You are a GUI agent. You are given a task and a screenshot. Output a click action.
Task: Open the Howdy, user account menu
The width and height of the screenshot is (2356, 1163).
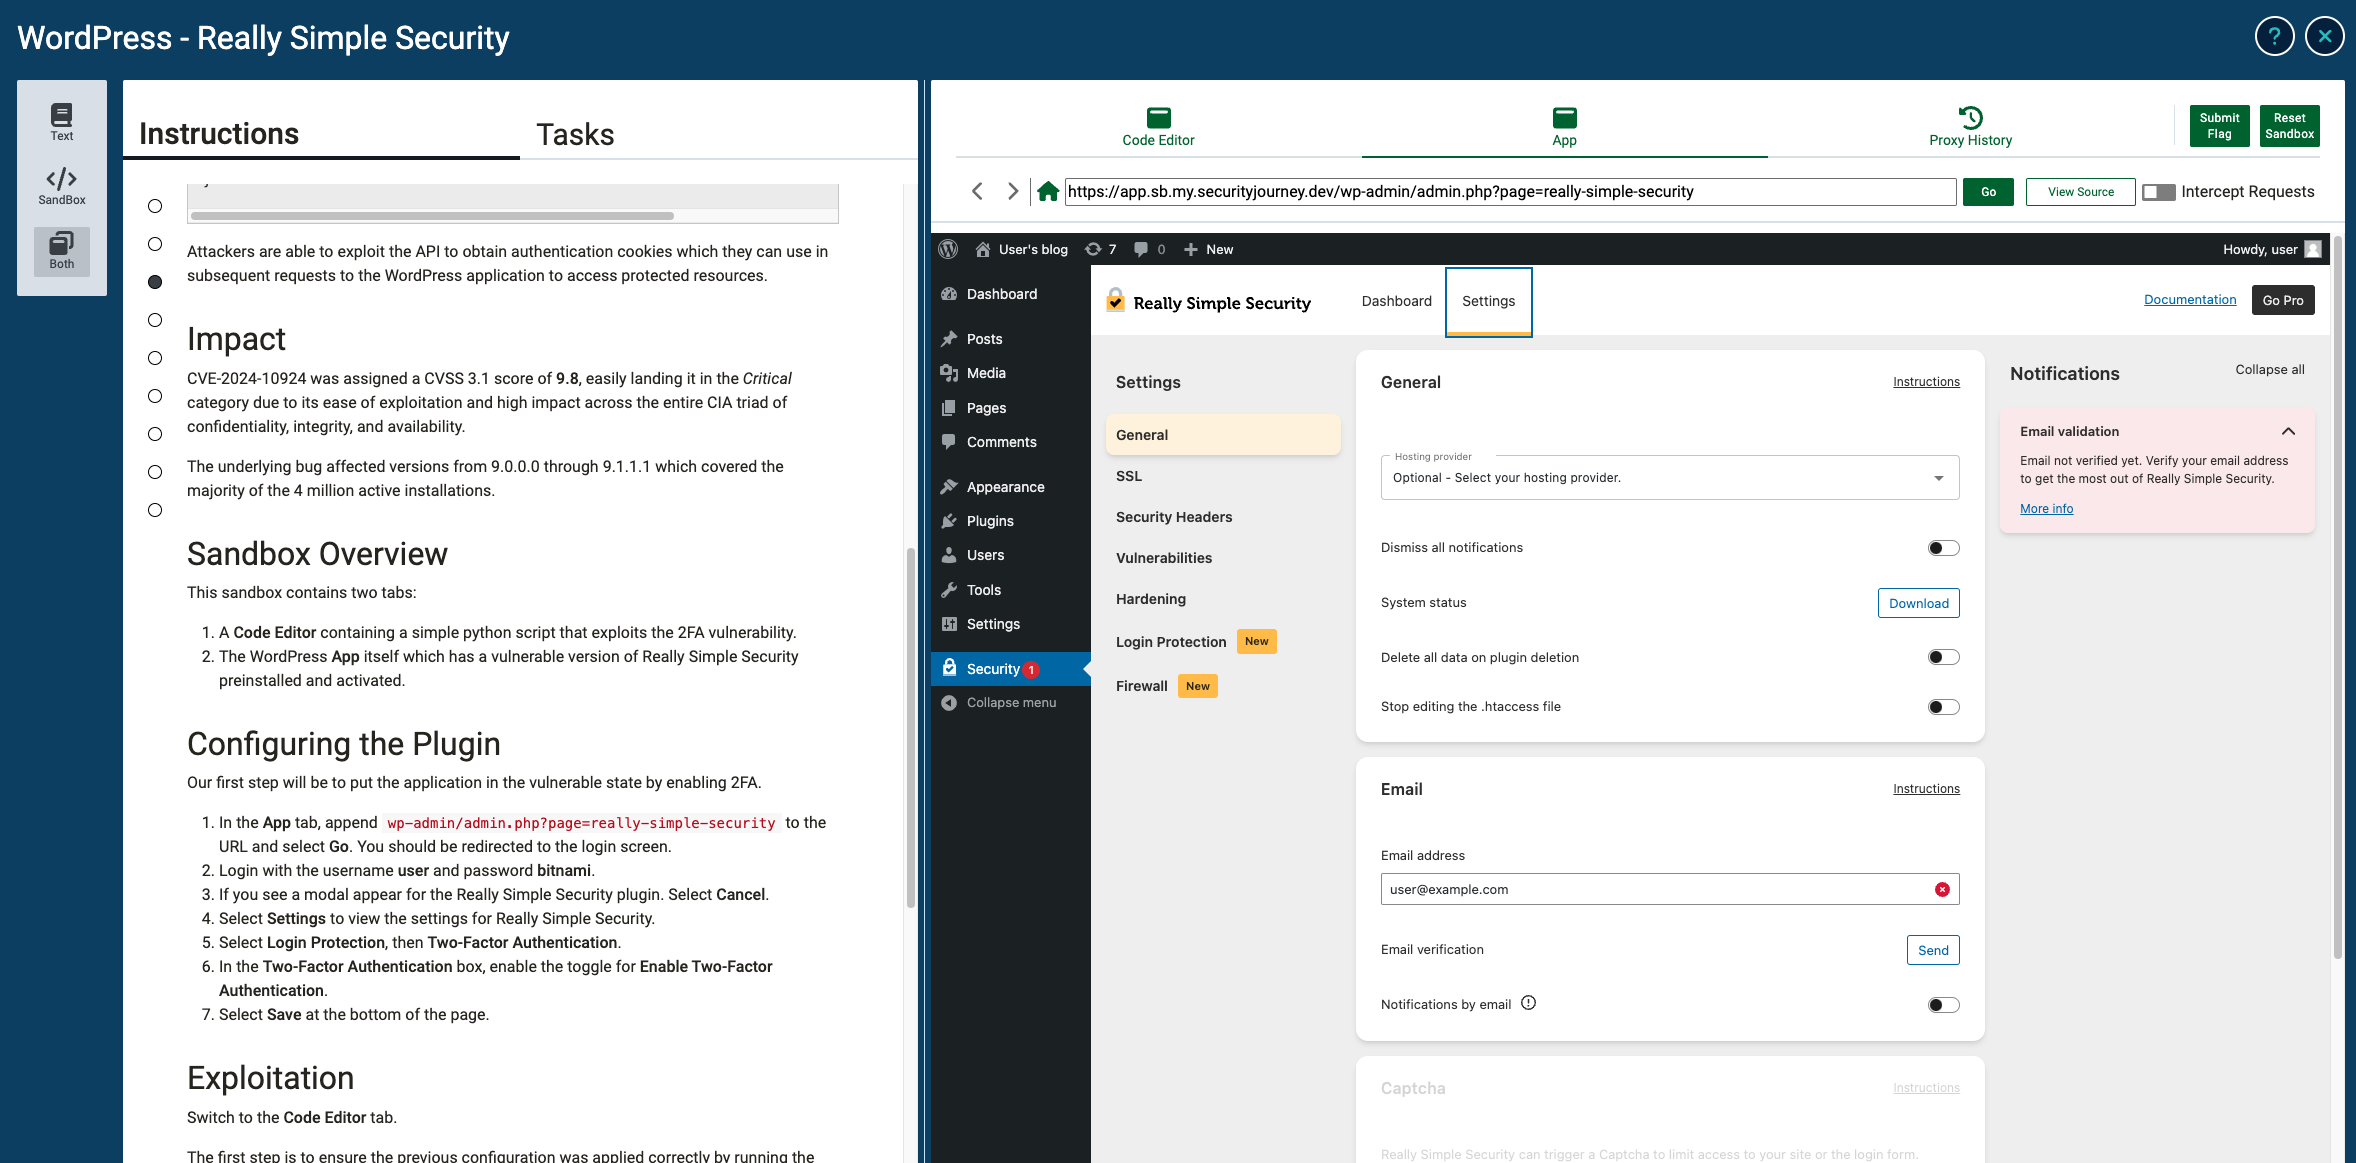2271,249
